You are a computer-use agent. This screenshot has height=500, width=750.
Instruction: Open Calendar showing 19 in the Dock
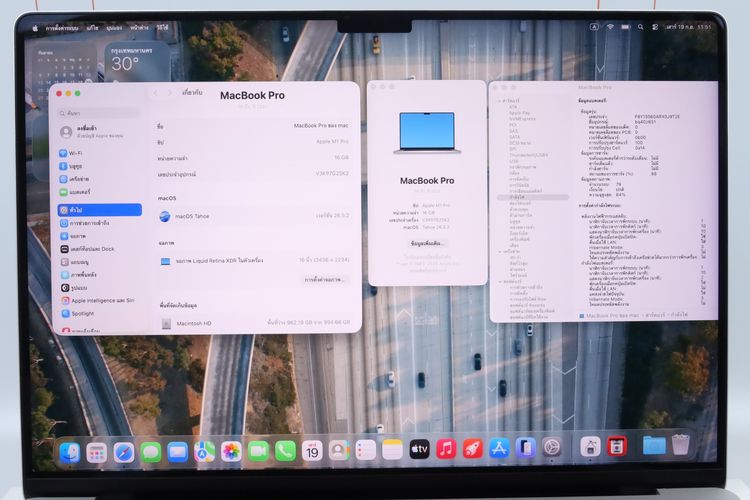312,450
